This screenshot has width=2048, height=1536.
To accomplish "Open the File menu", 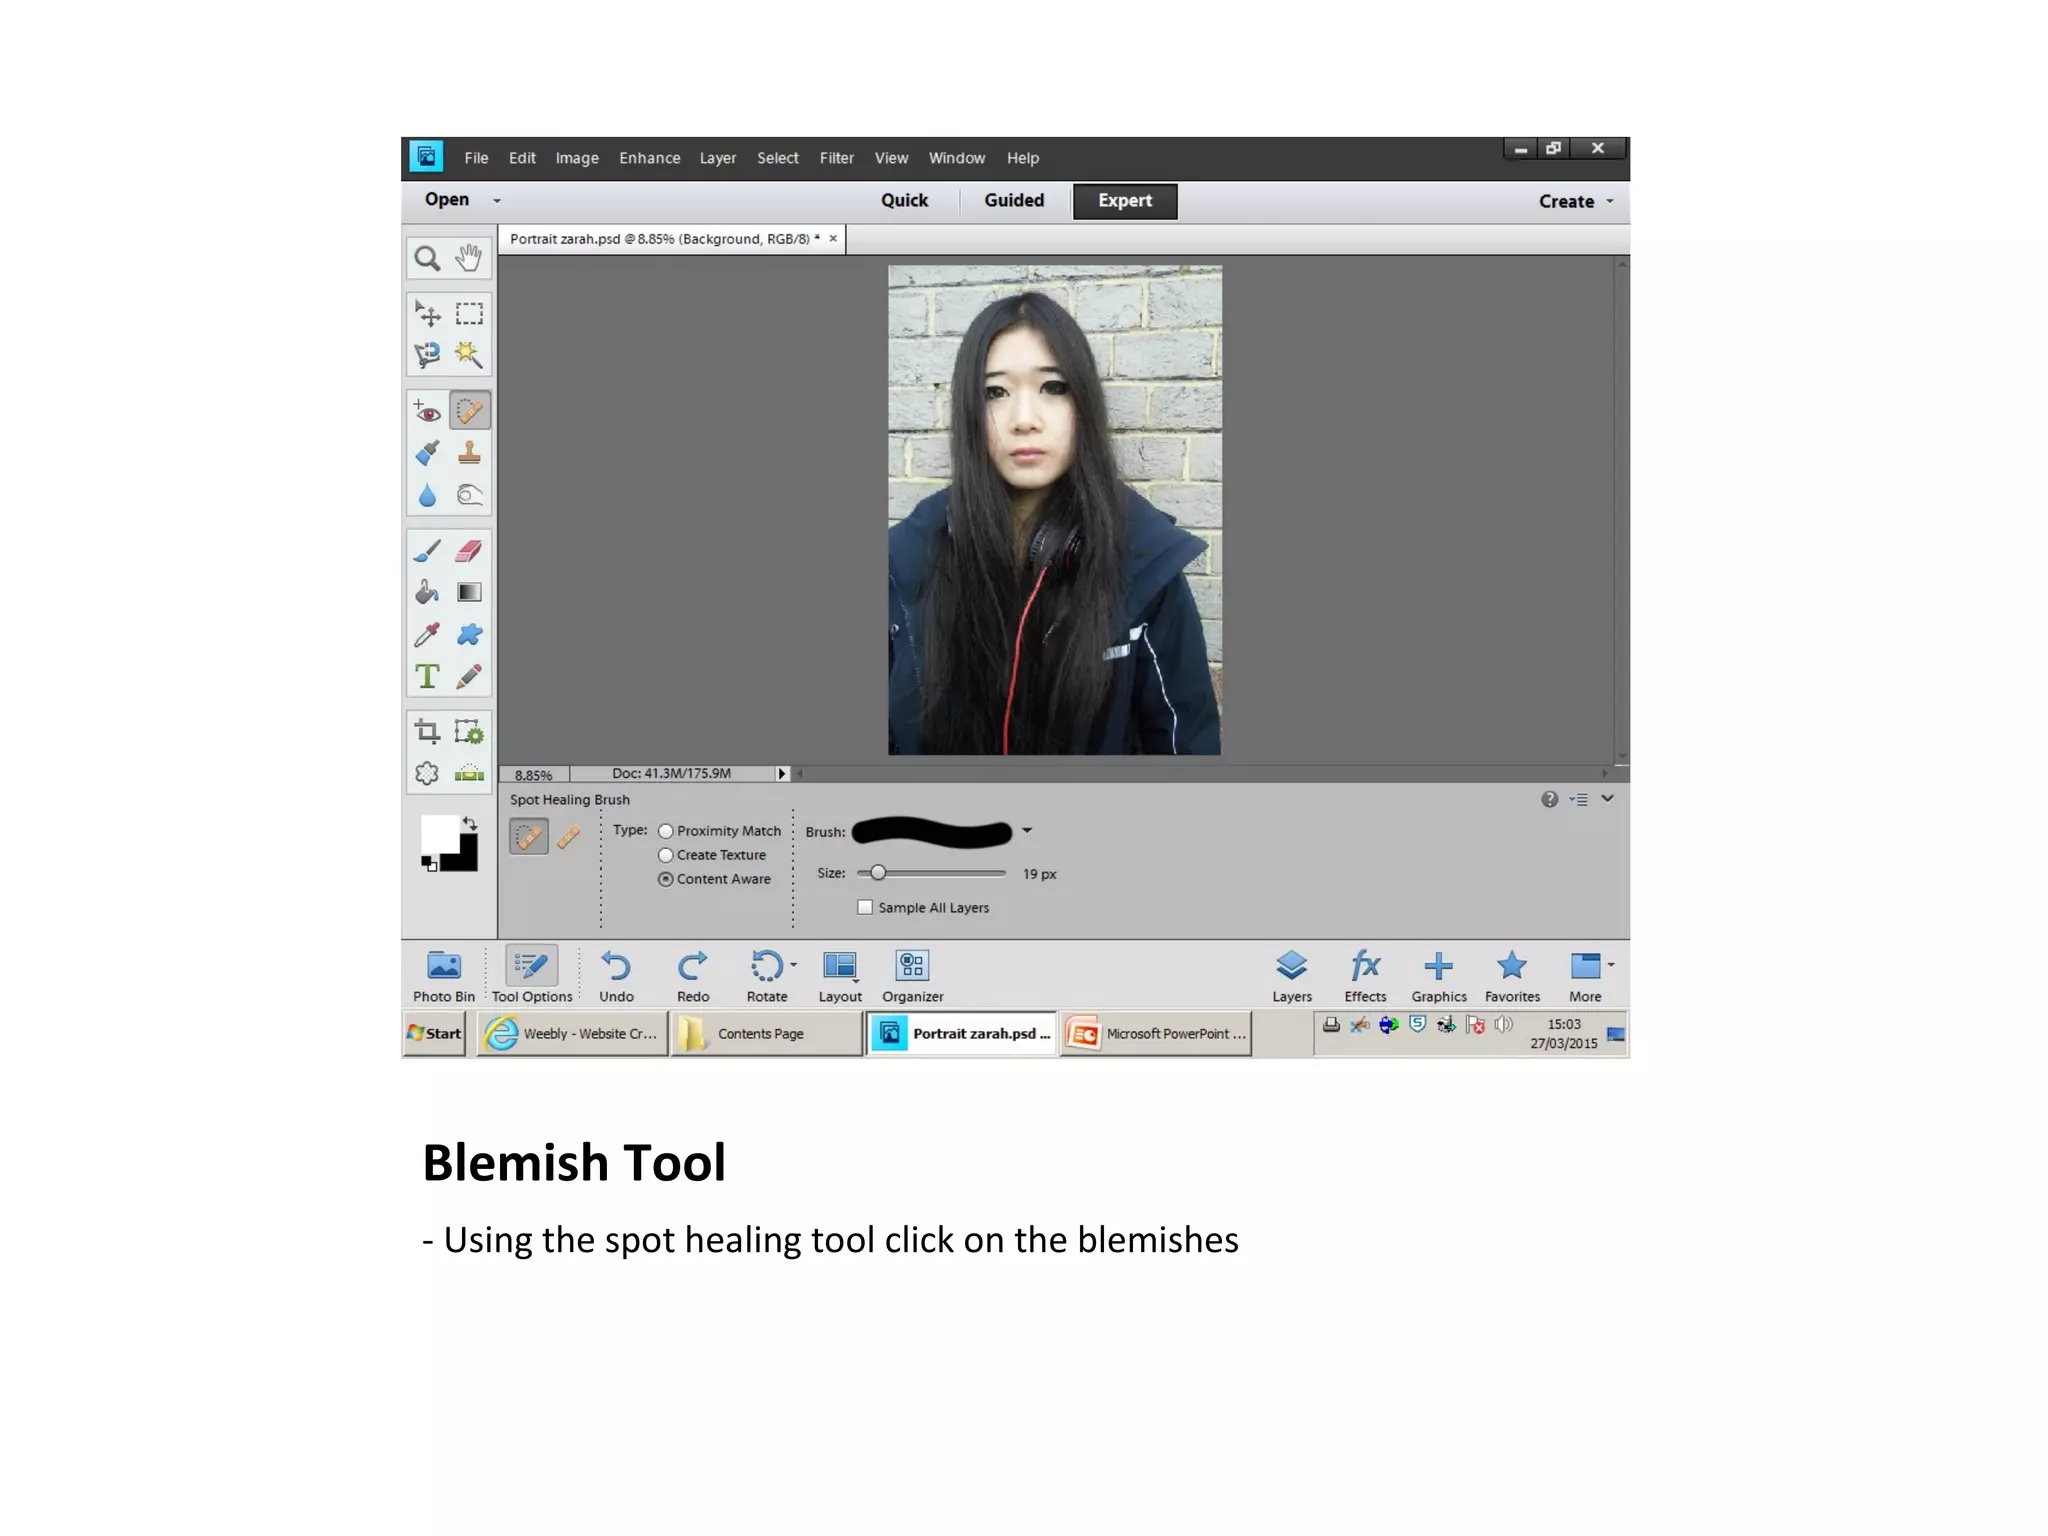I will [x=476, y=158].
